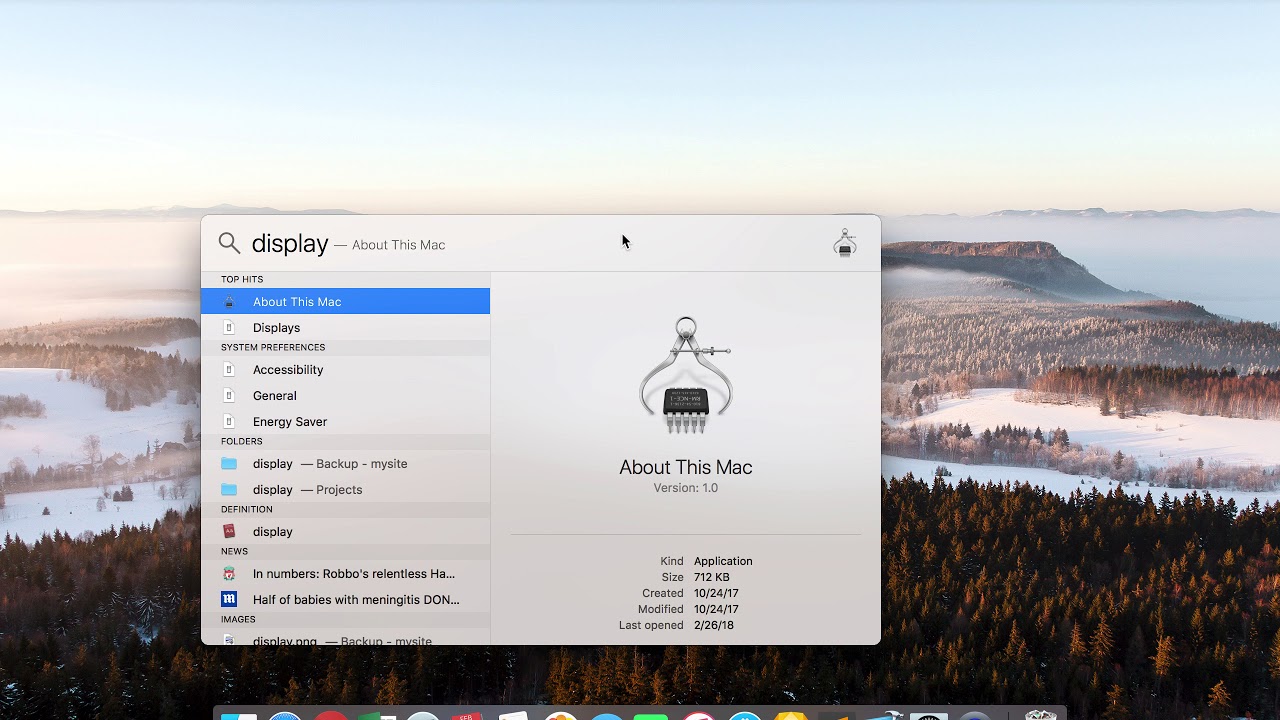Click the "About This Mac" preview title
The height and width of the screenshot is (720, 1280).
[686, 467]
